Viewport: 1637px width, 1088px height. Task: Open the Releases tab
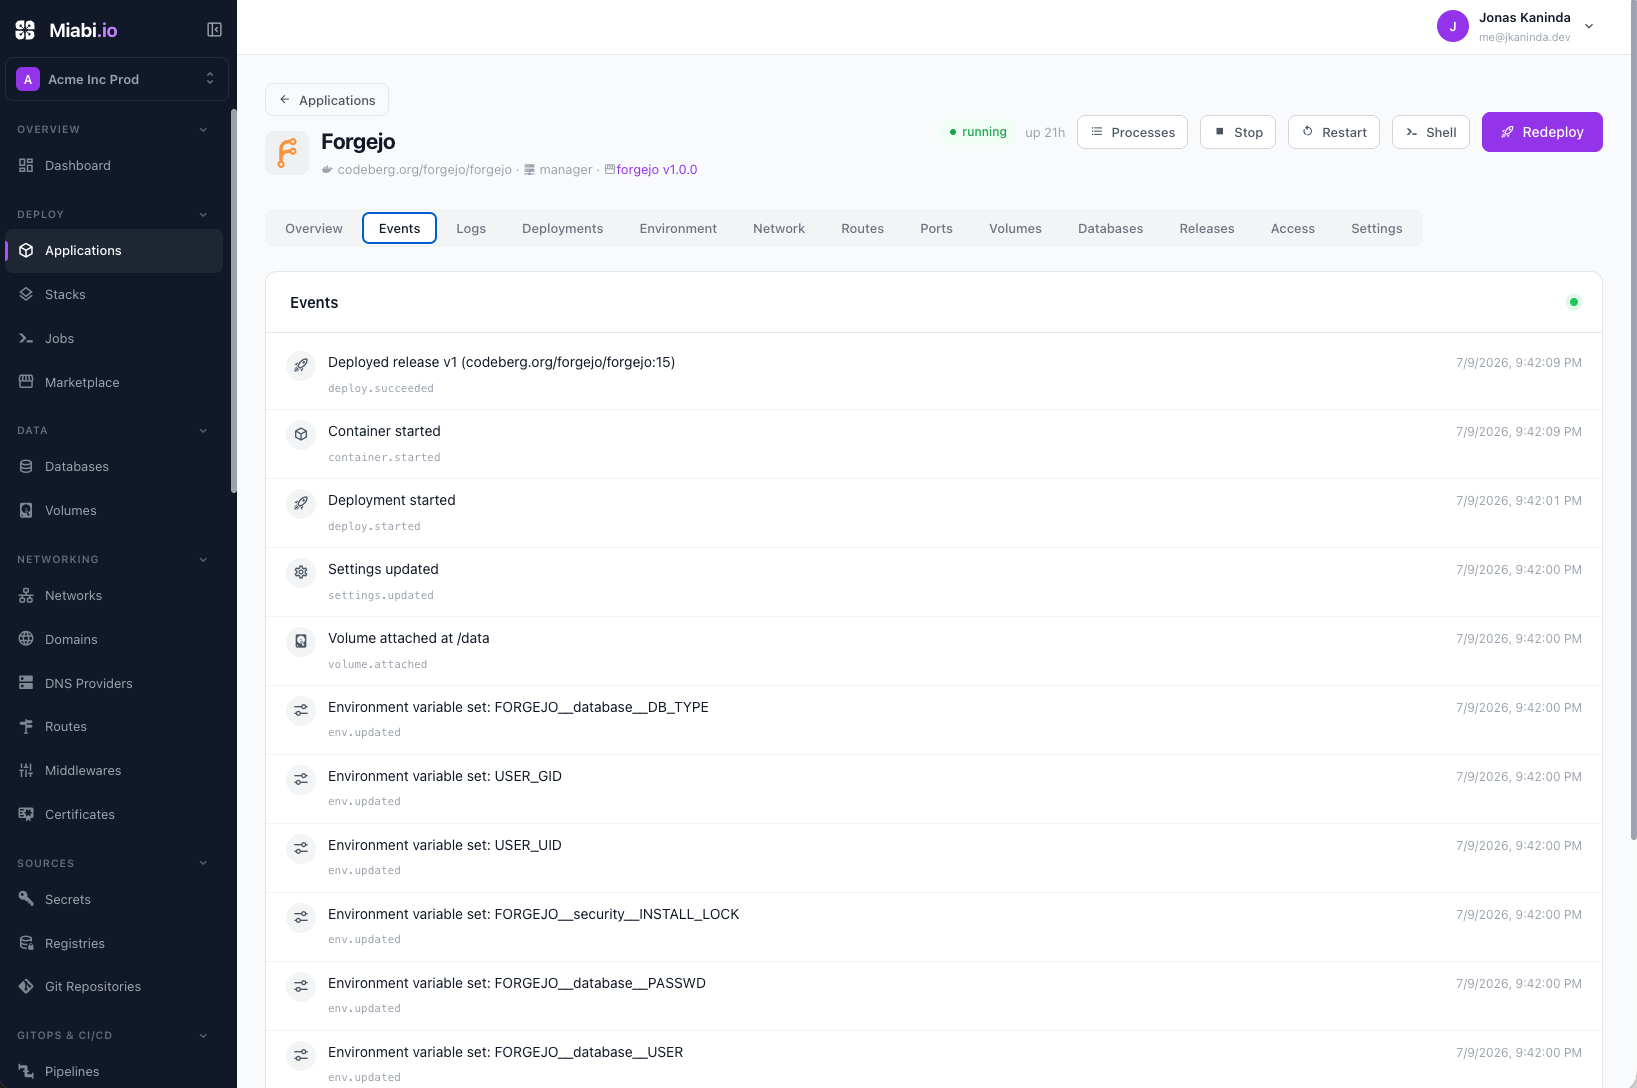click(x=1207, y=228)
